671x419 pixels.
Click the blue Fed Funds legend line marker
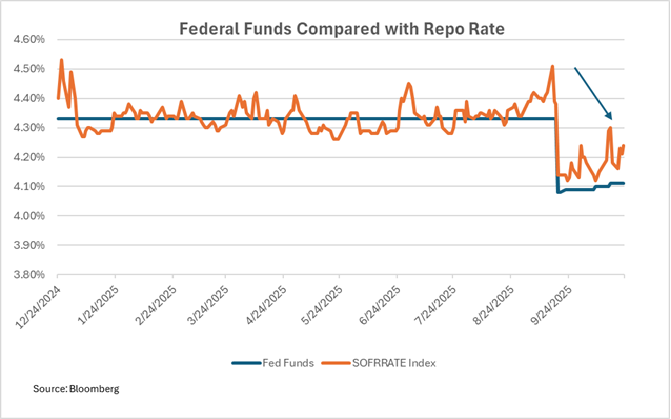246,363
